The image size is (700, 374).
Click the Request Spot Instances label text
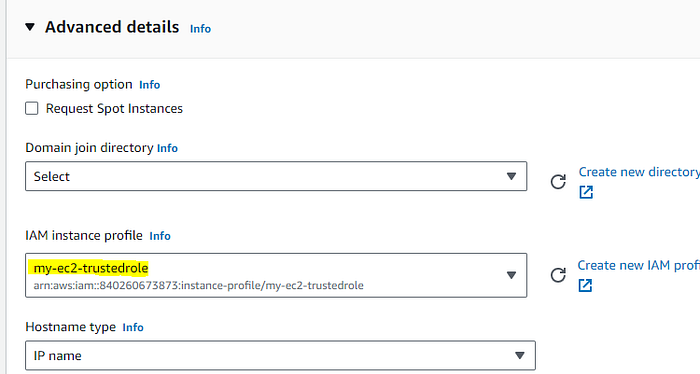[114, 108]
